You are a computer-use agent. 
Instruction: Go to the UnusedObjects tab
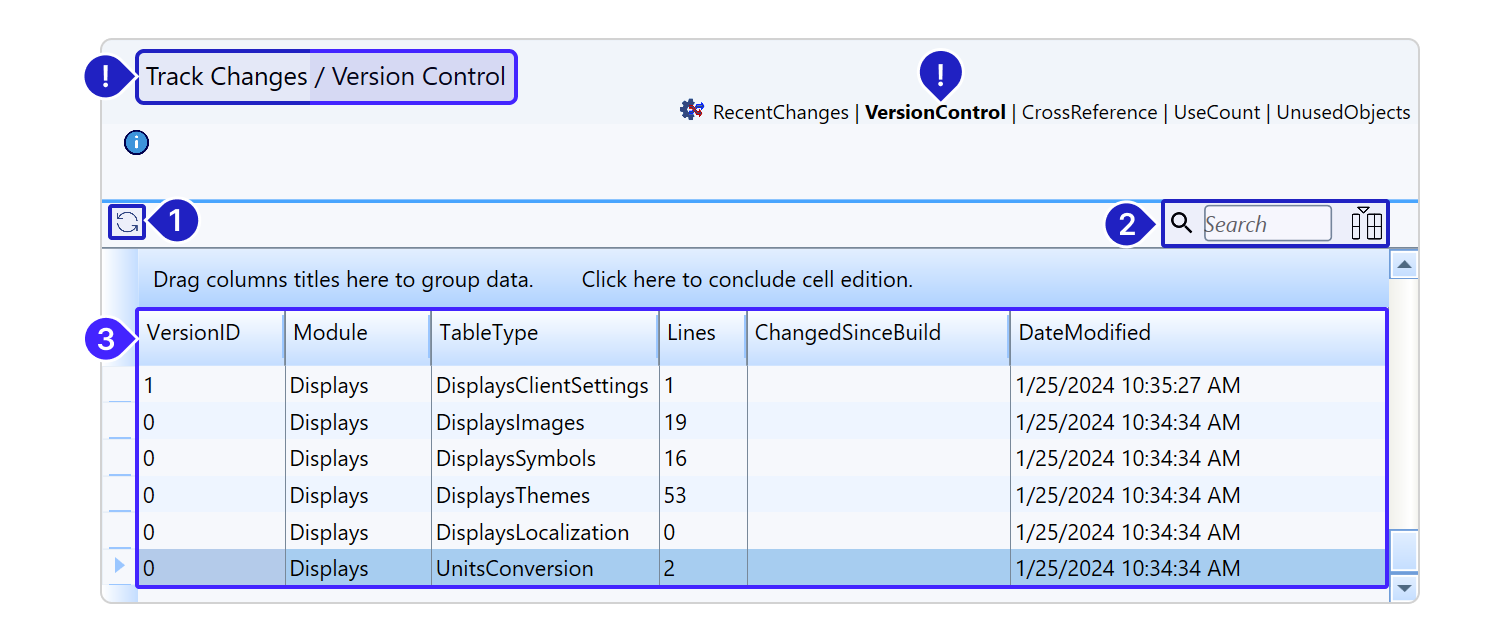1343,113
